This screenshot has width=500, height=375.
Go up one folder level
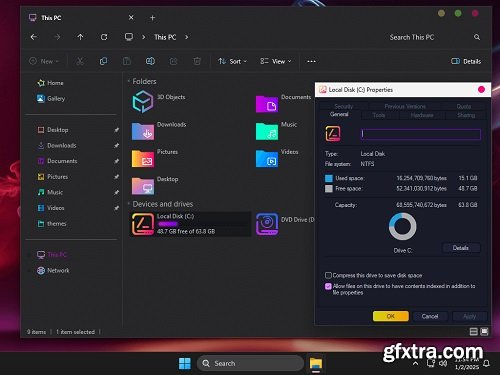80,37
